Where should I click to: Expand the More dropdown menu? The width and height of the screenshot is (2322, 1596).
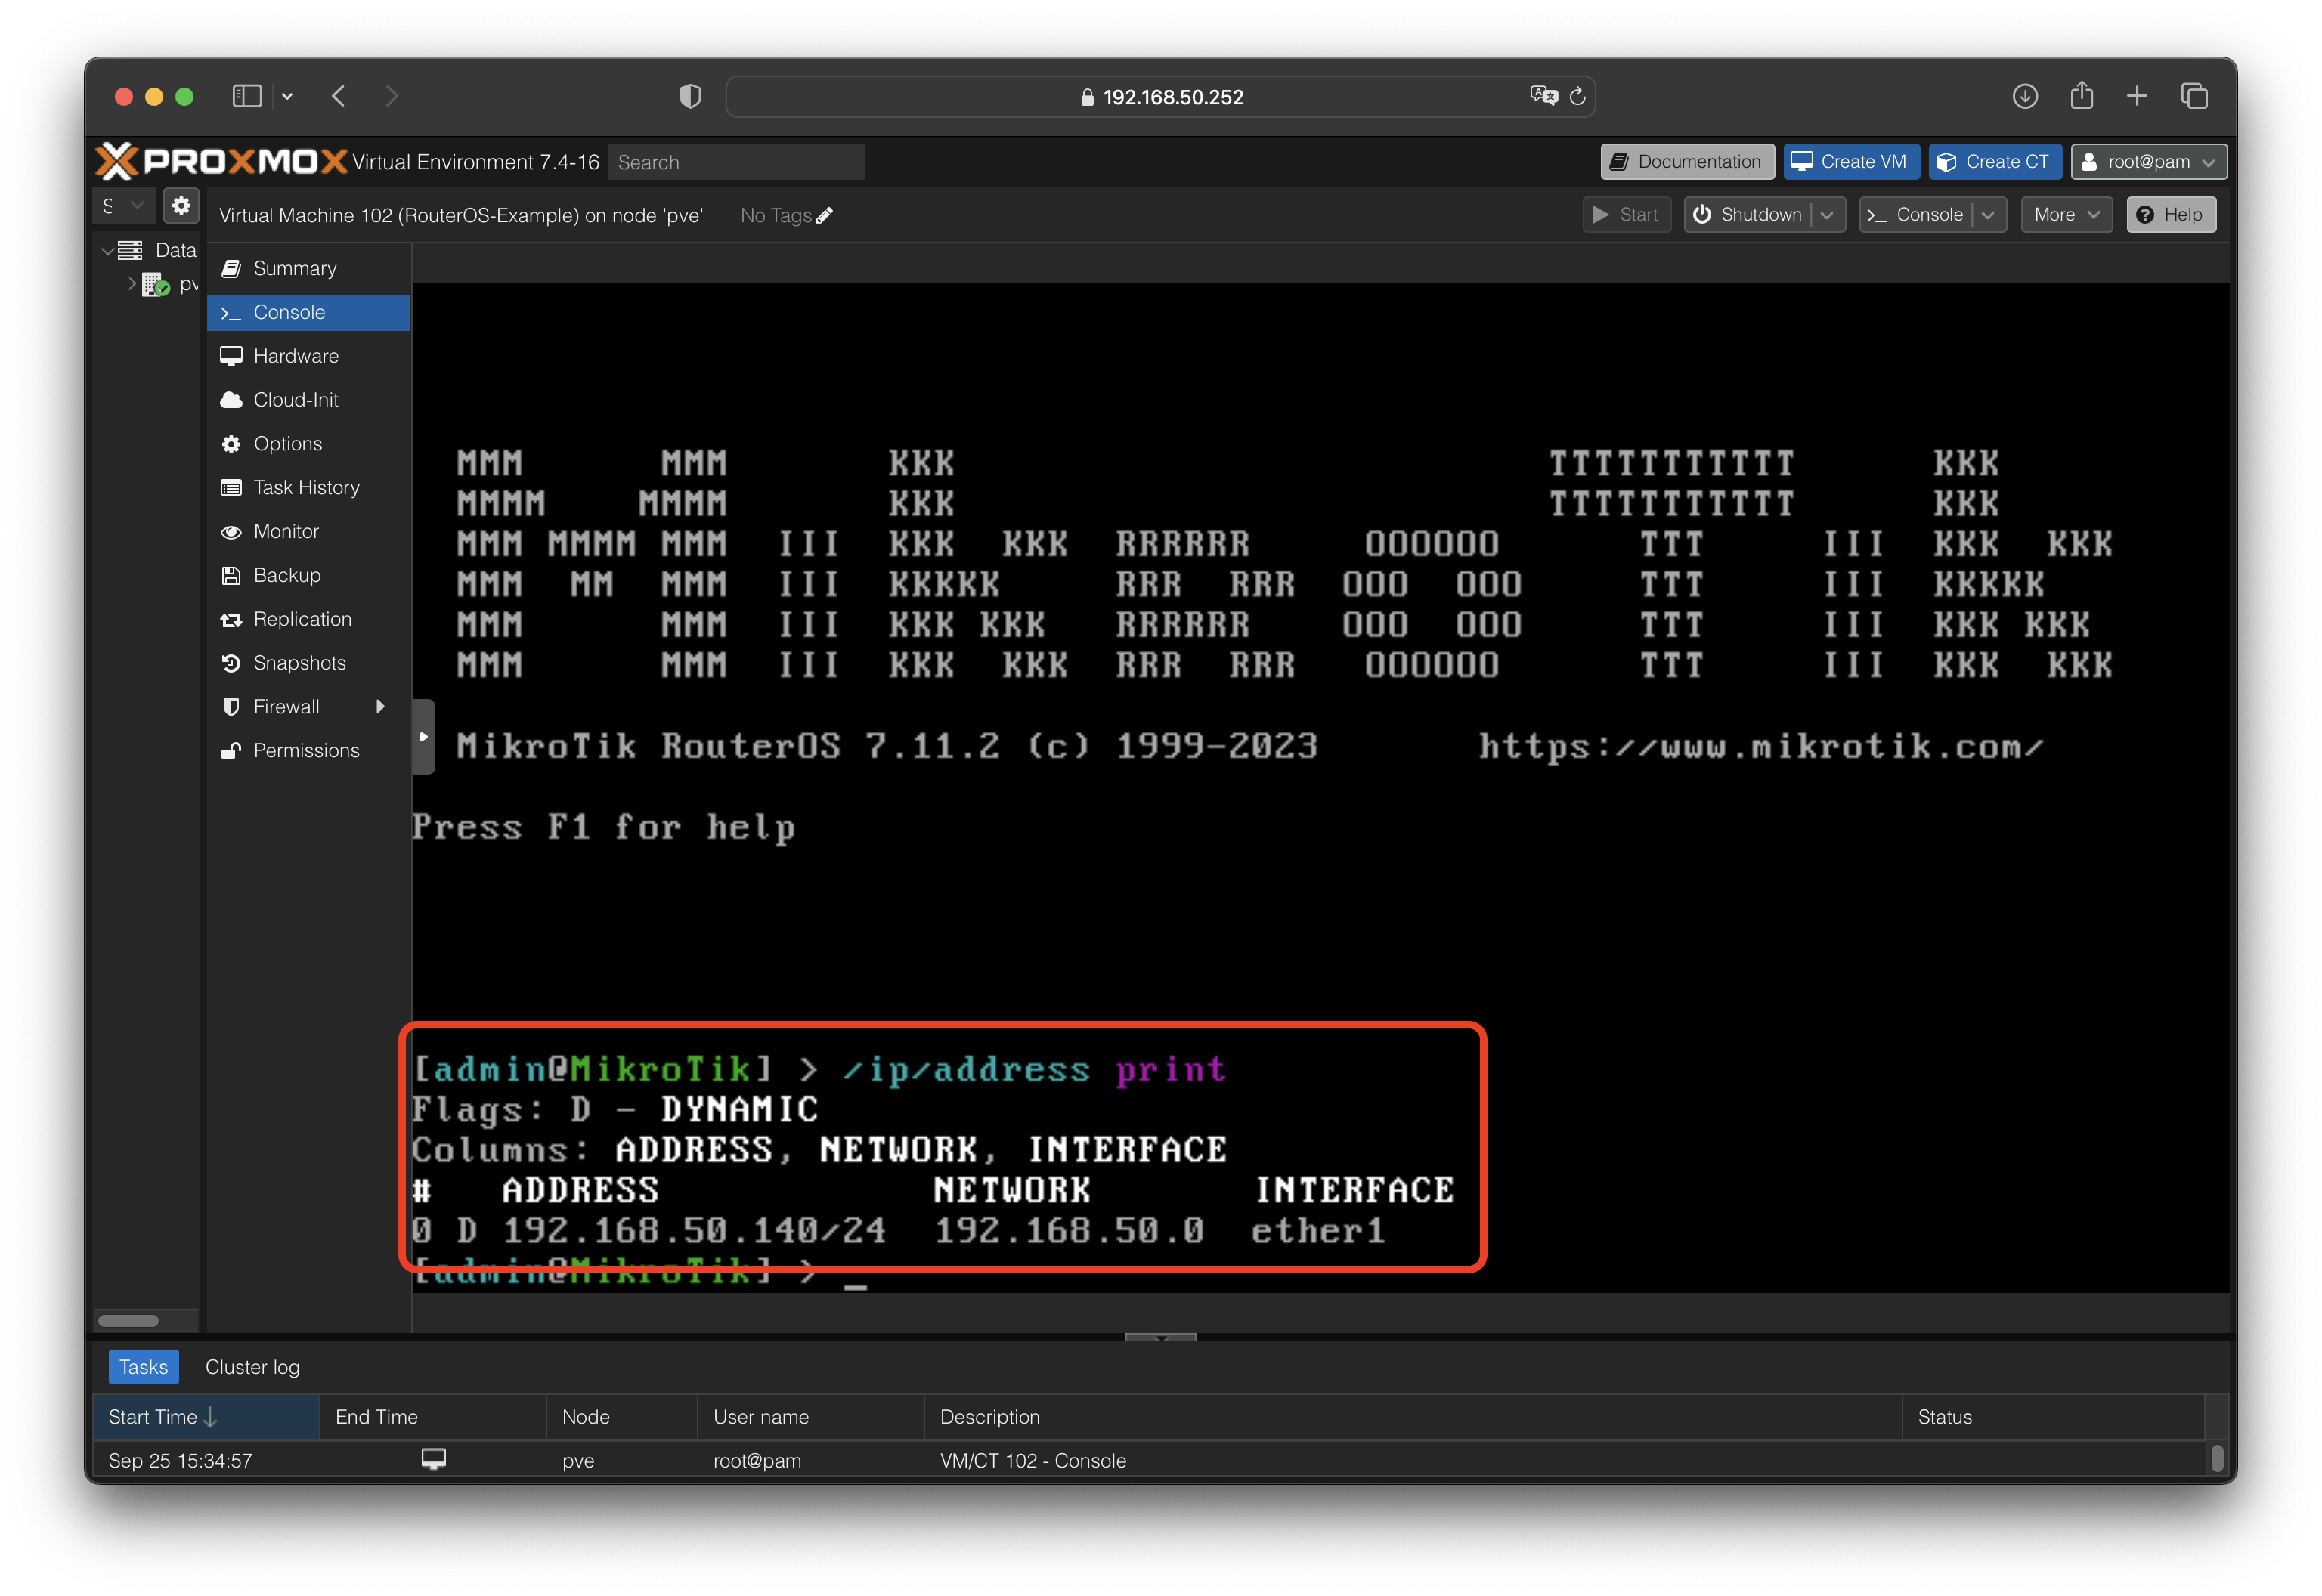2065,215
